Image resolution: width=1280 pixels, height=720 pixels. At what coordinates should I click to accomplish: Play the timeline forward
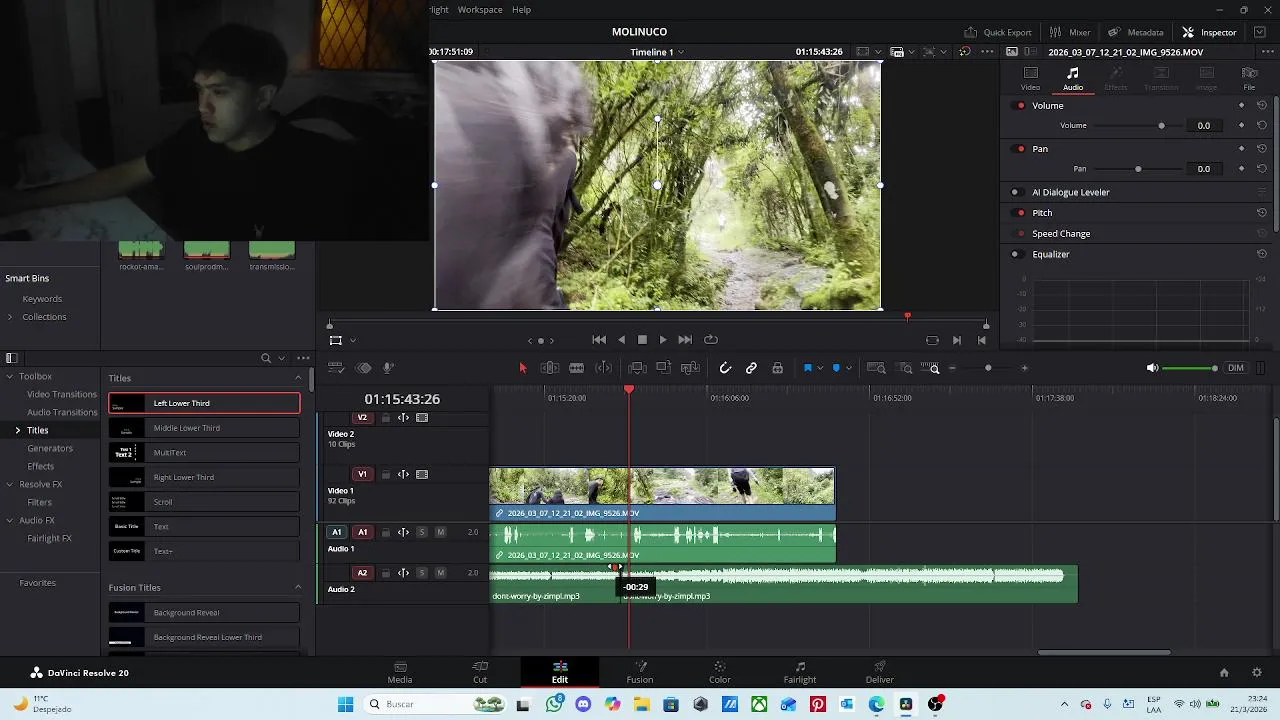pos(663,340)
